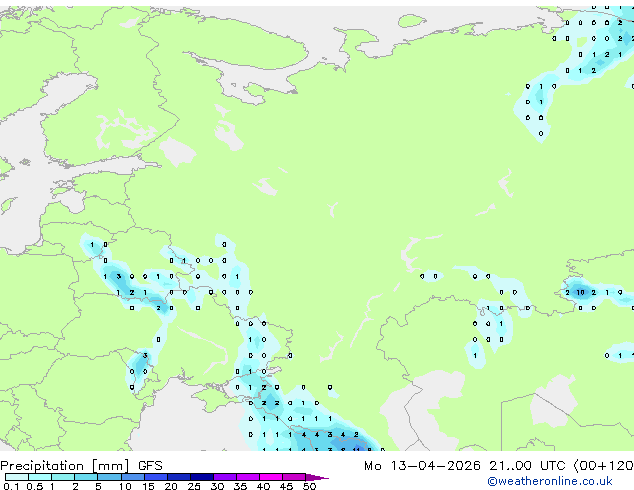Pick the legend swatch between 2 and 5
Viewport: 634px width, 490px height.
tap(86, 477)
